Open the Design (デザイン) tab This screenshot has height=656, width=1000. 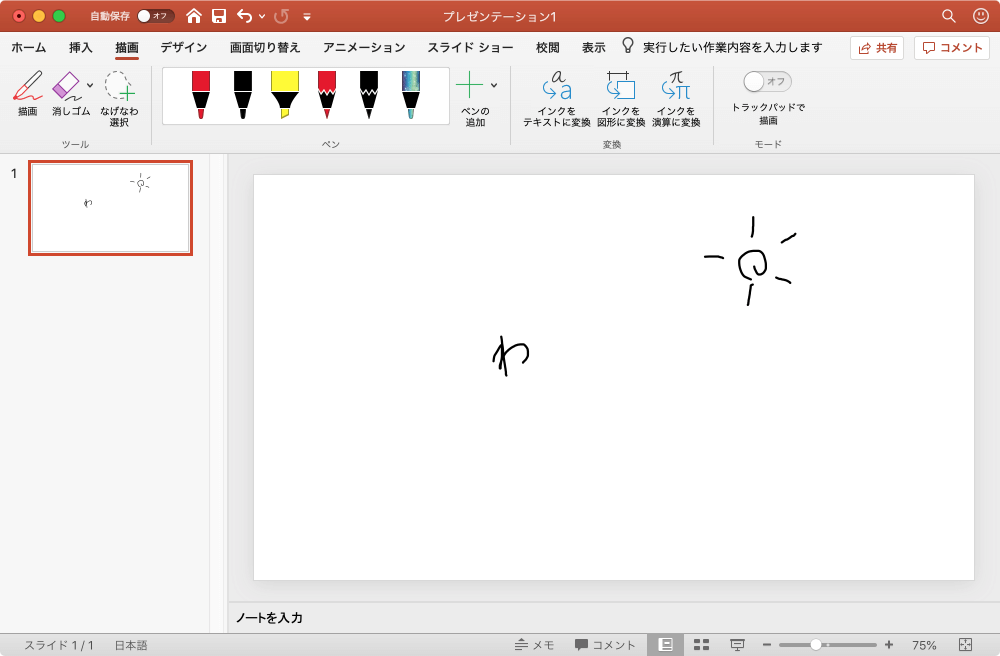click(184, 47)
